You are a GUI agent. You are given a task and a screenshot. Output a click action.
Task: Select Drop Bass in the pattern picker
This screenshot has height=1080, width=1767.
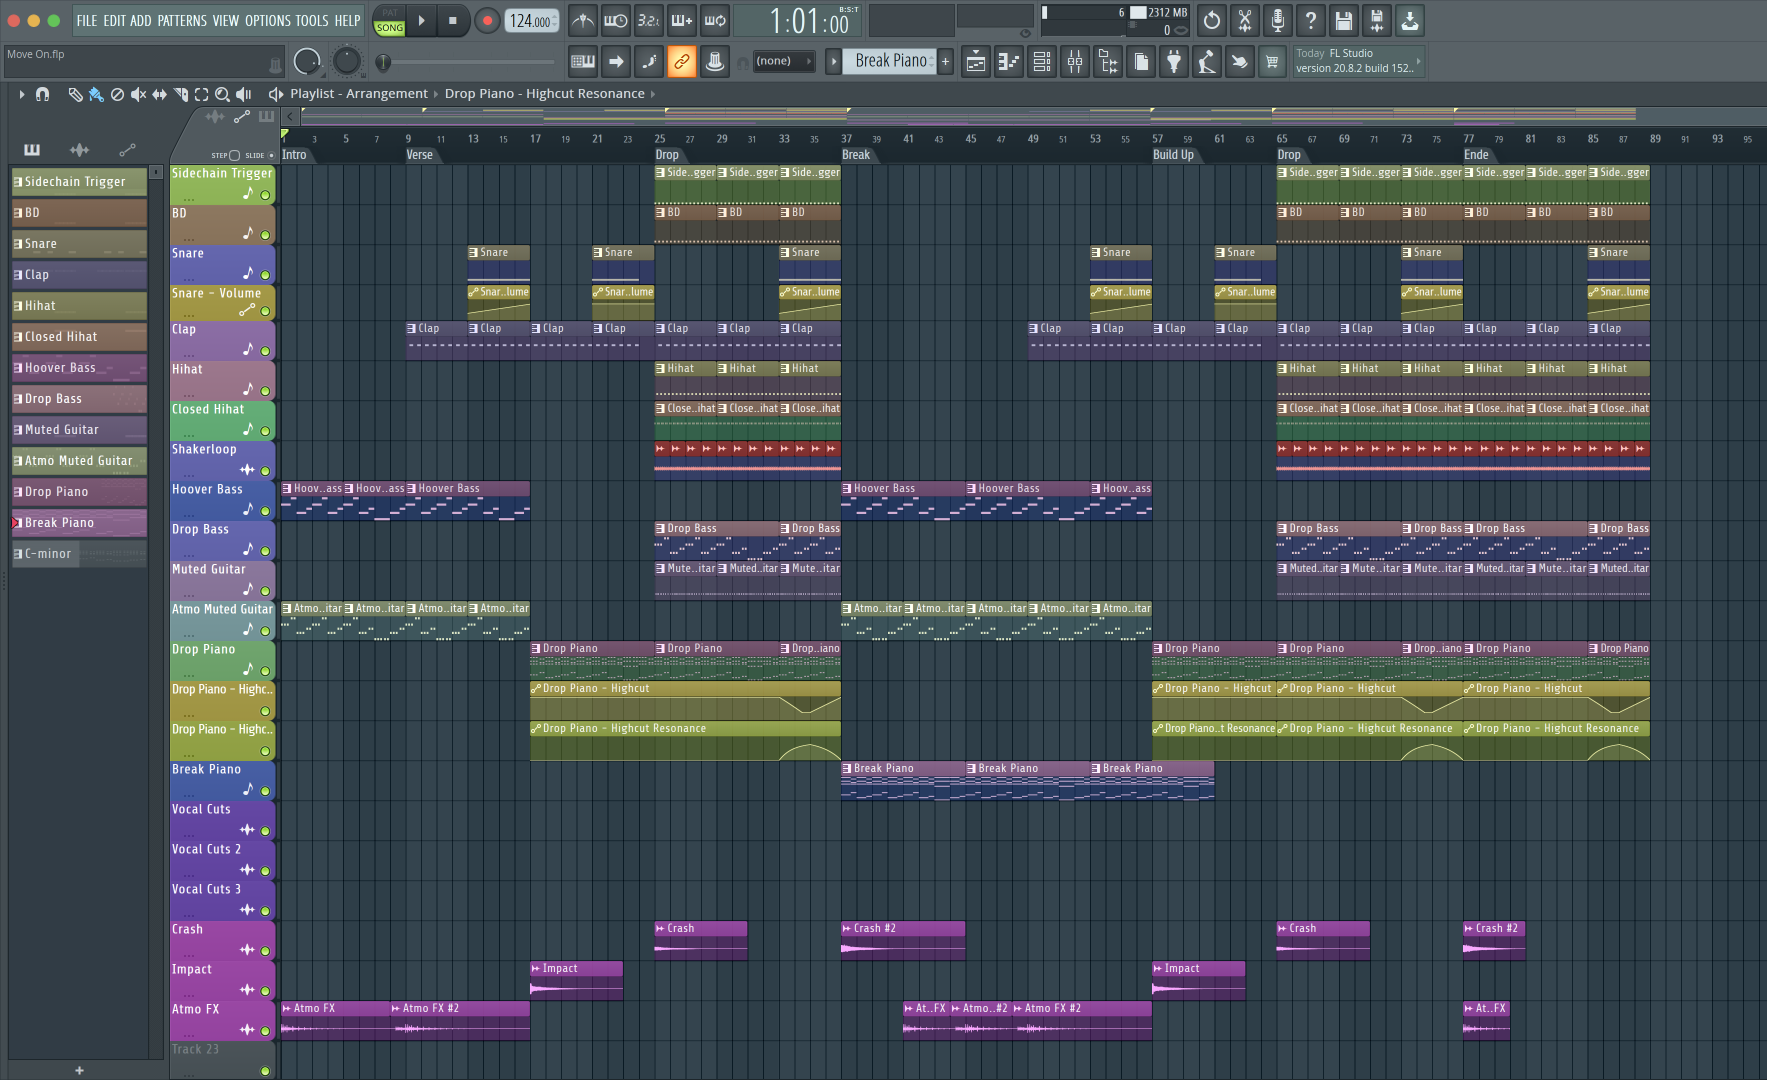pyautogui.click(x=79, y=399)
